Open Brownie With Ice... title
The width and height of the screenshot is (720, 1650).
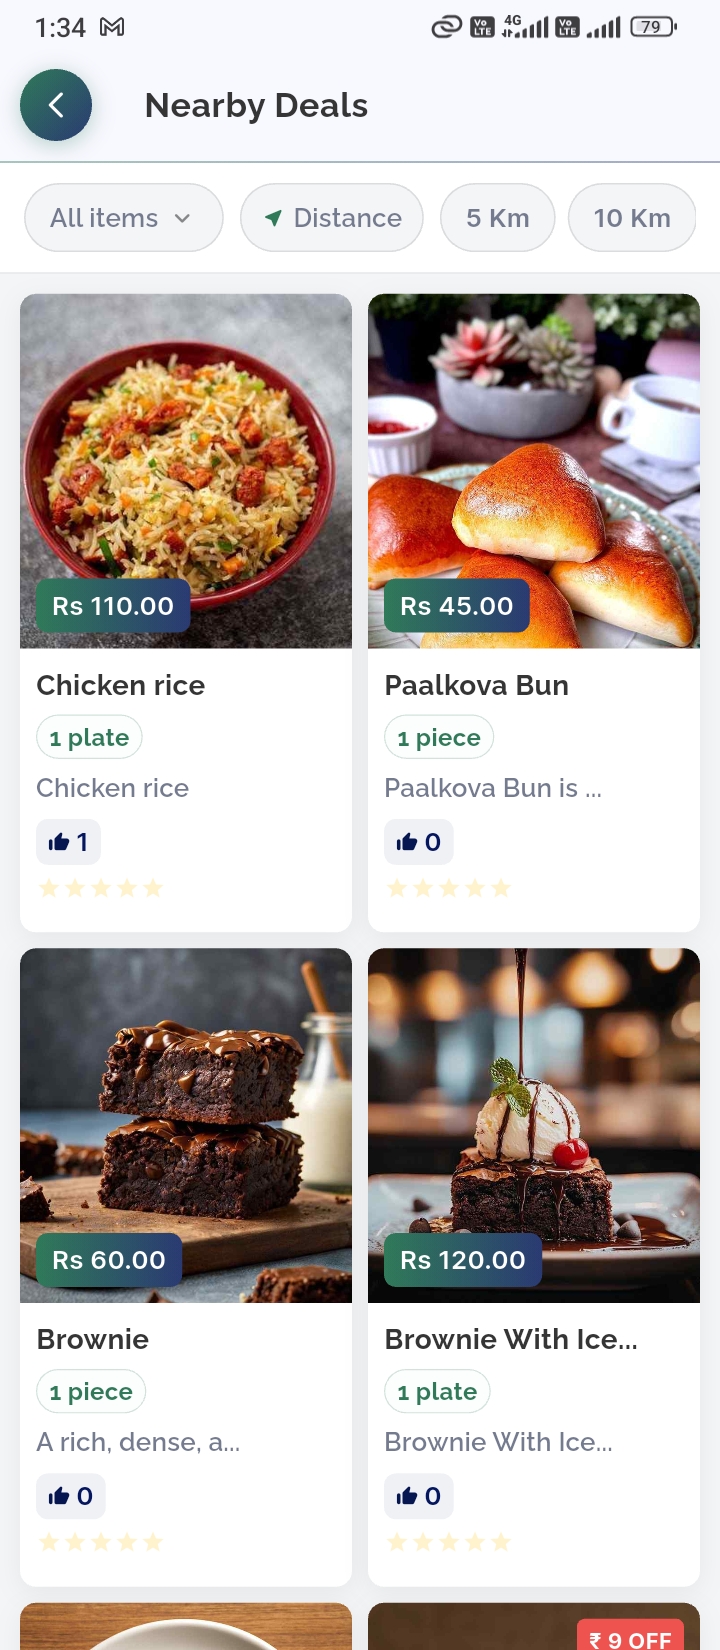pos(511,1339)
